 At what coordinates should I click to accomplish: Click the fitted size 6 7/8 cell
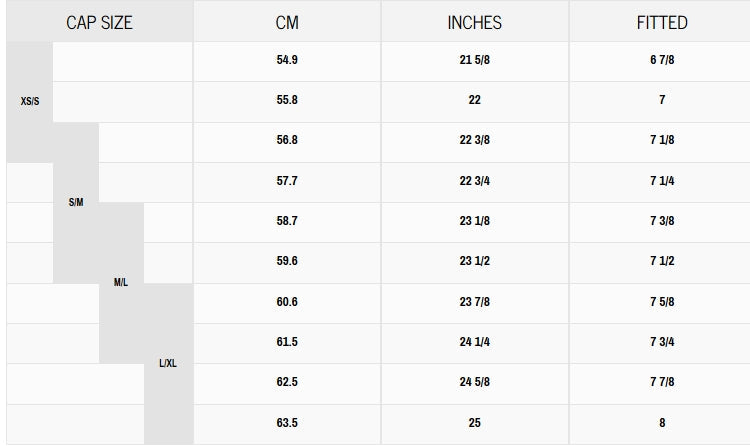pos(662,60)
